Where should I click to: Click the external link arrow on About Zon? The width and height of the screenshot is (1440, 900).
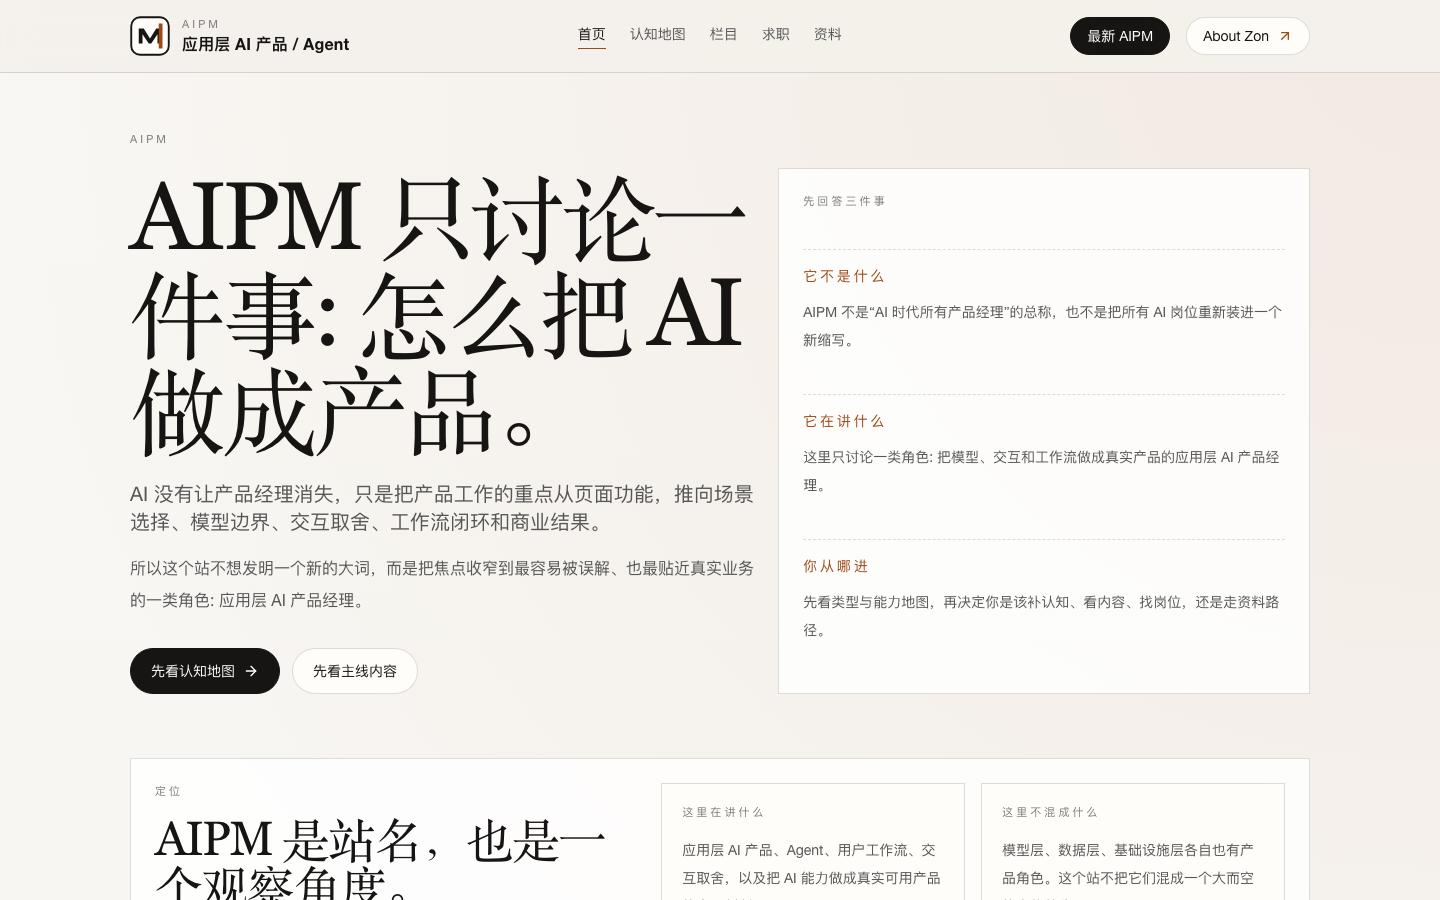point(1284,35)
